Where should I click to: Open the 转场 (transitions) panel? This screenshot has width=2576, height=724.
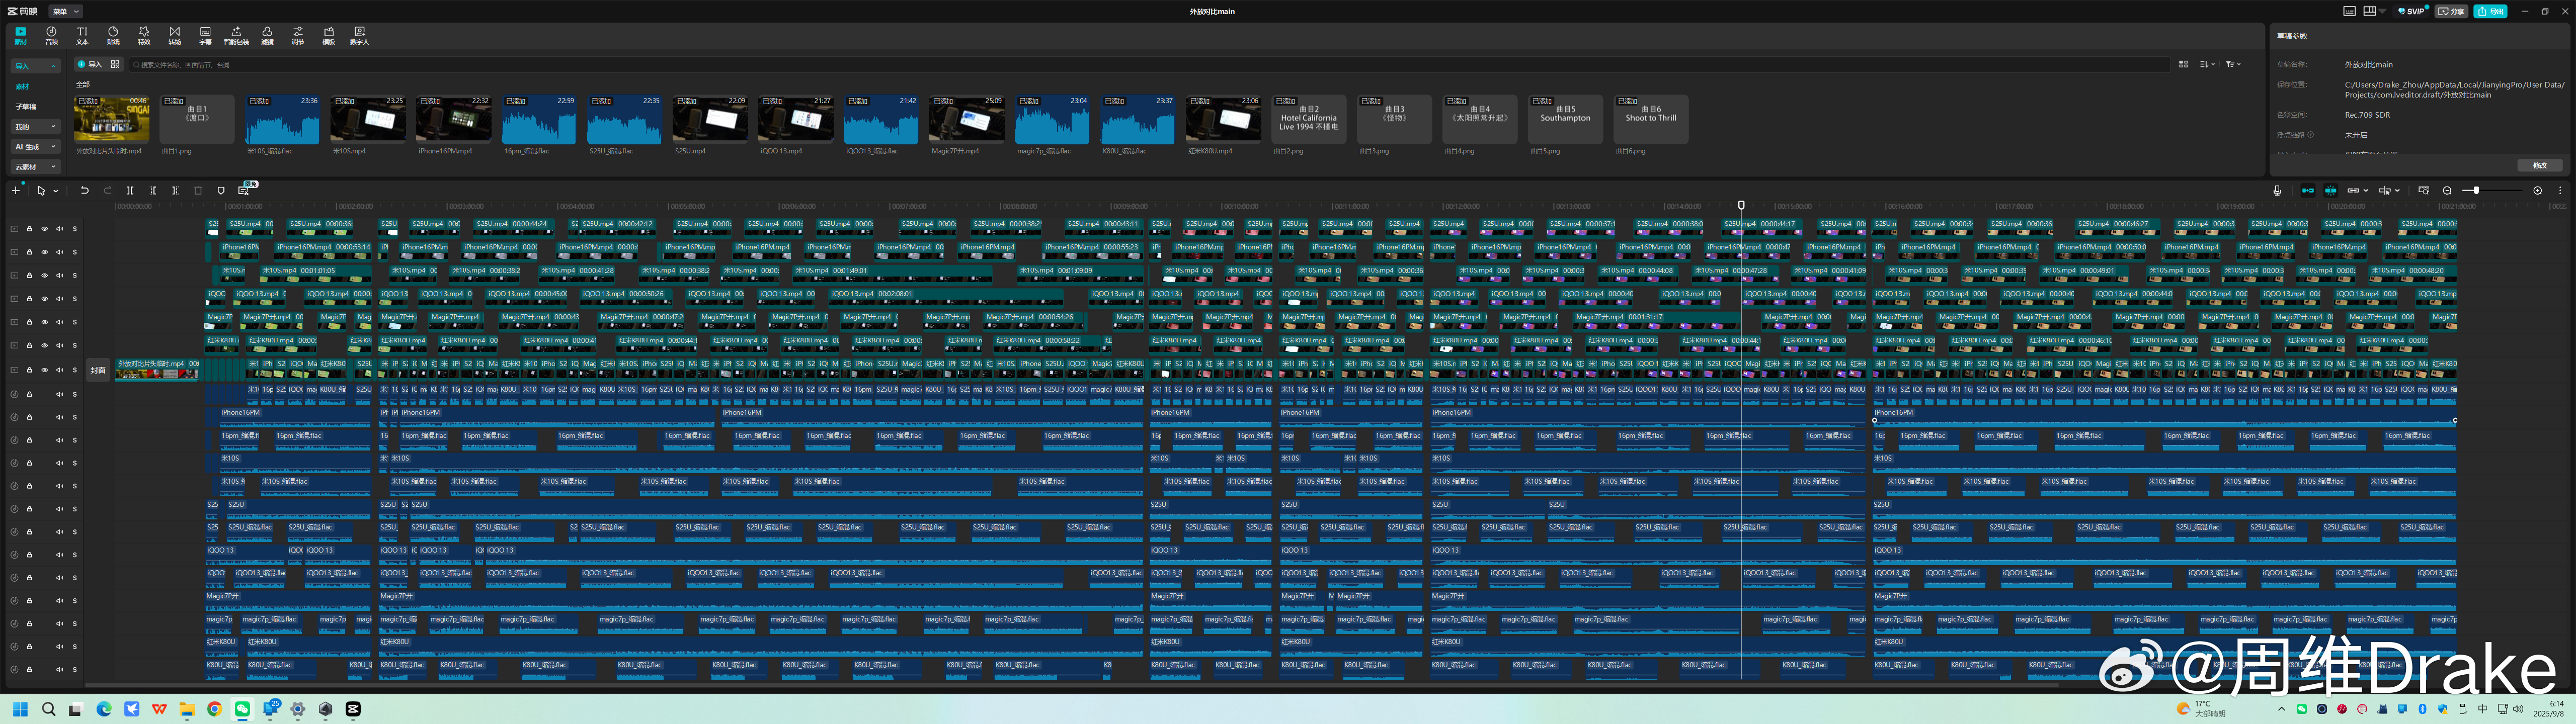point(175,35)
